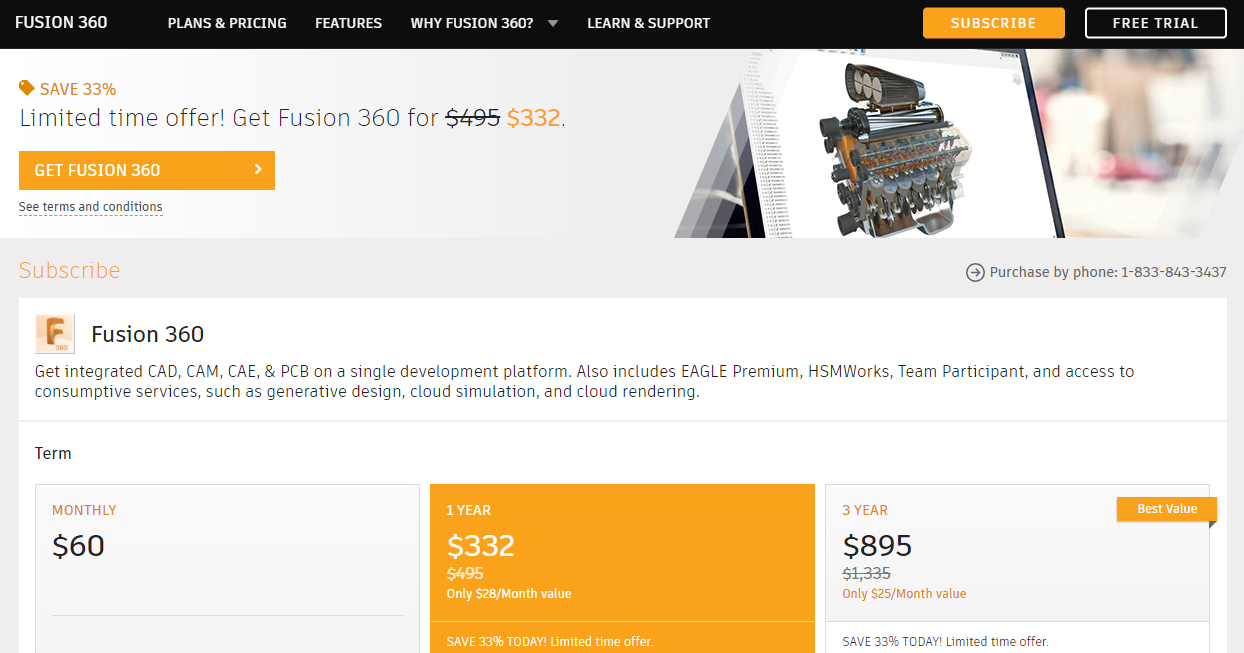Click the Fusion 360 product logo icon

click(x=55, y=334)
